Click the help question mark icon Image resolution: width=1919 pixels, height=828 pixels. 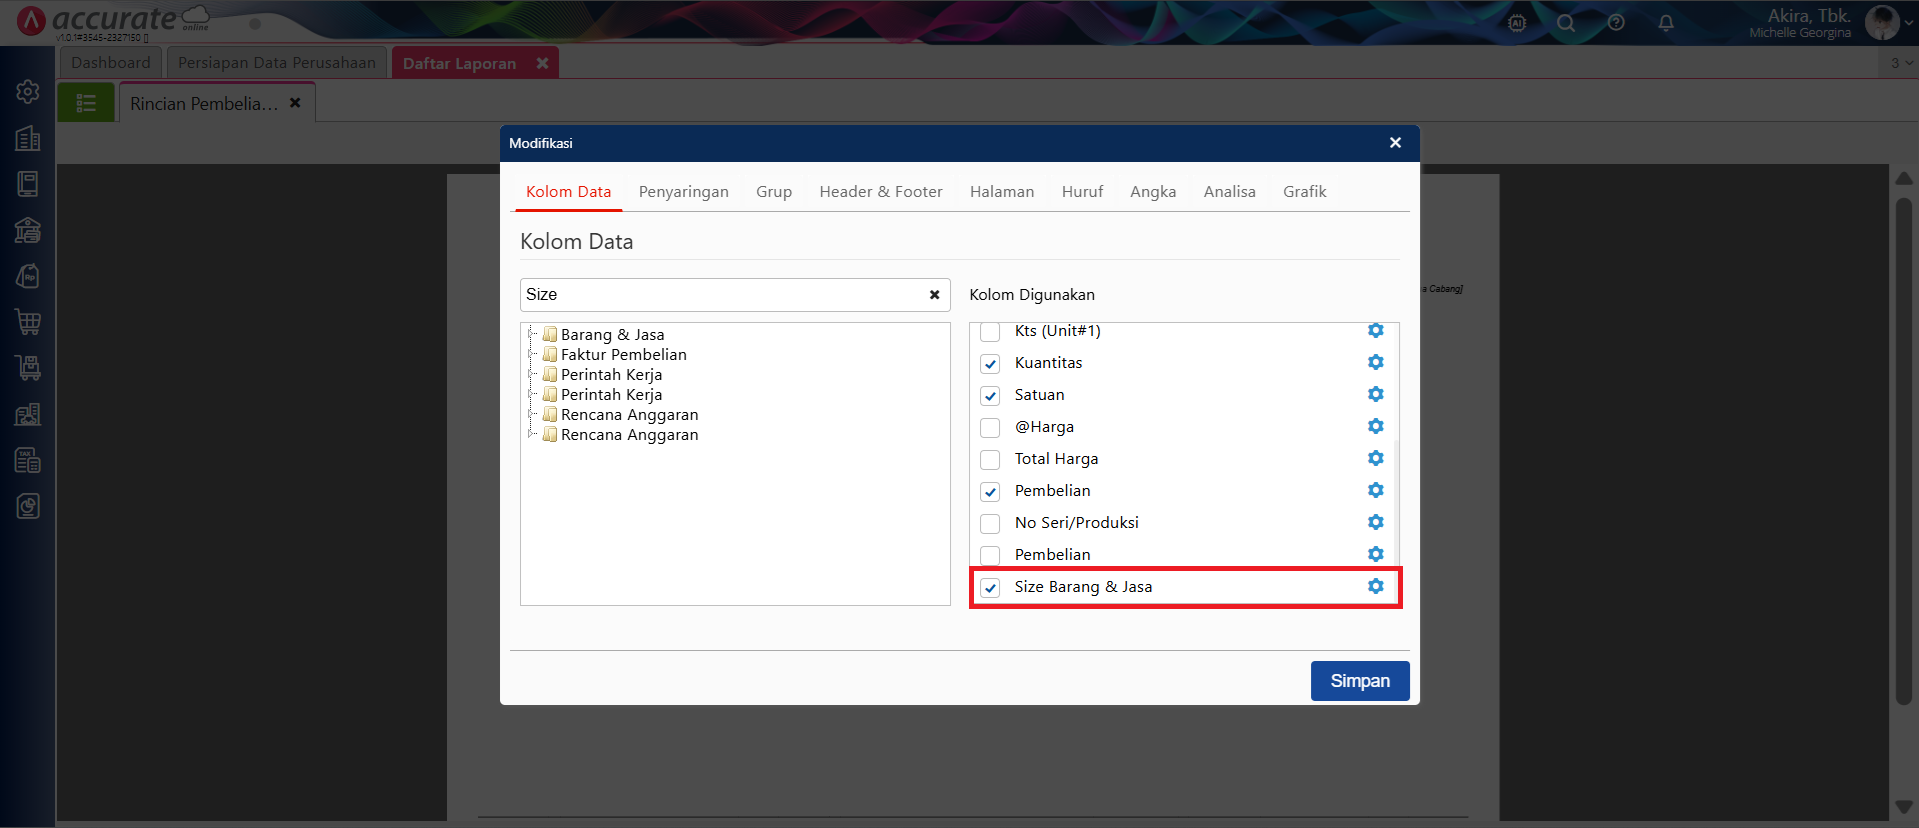(x=1616, y=23)
